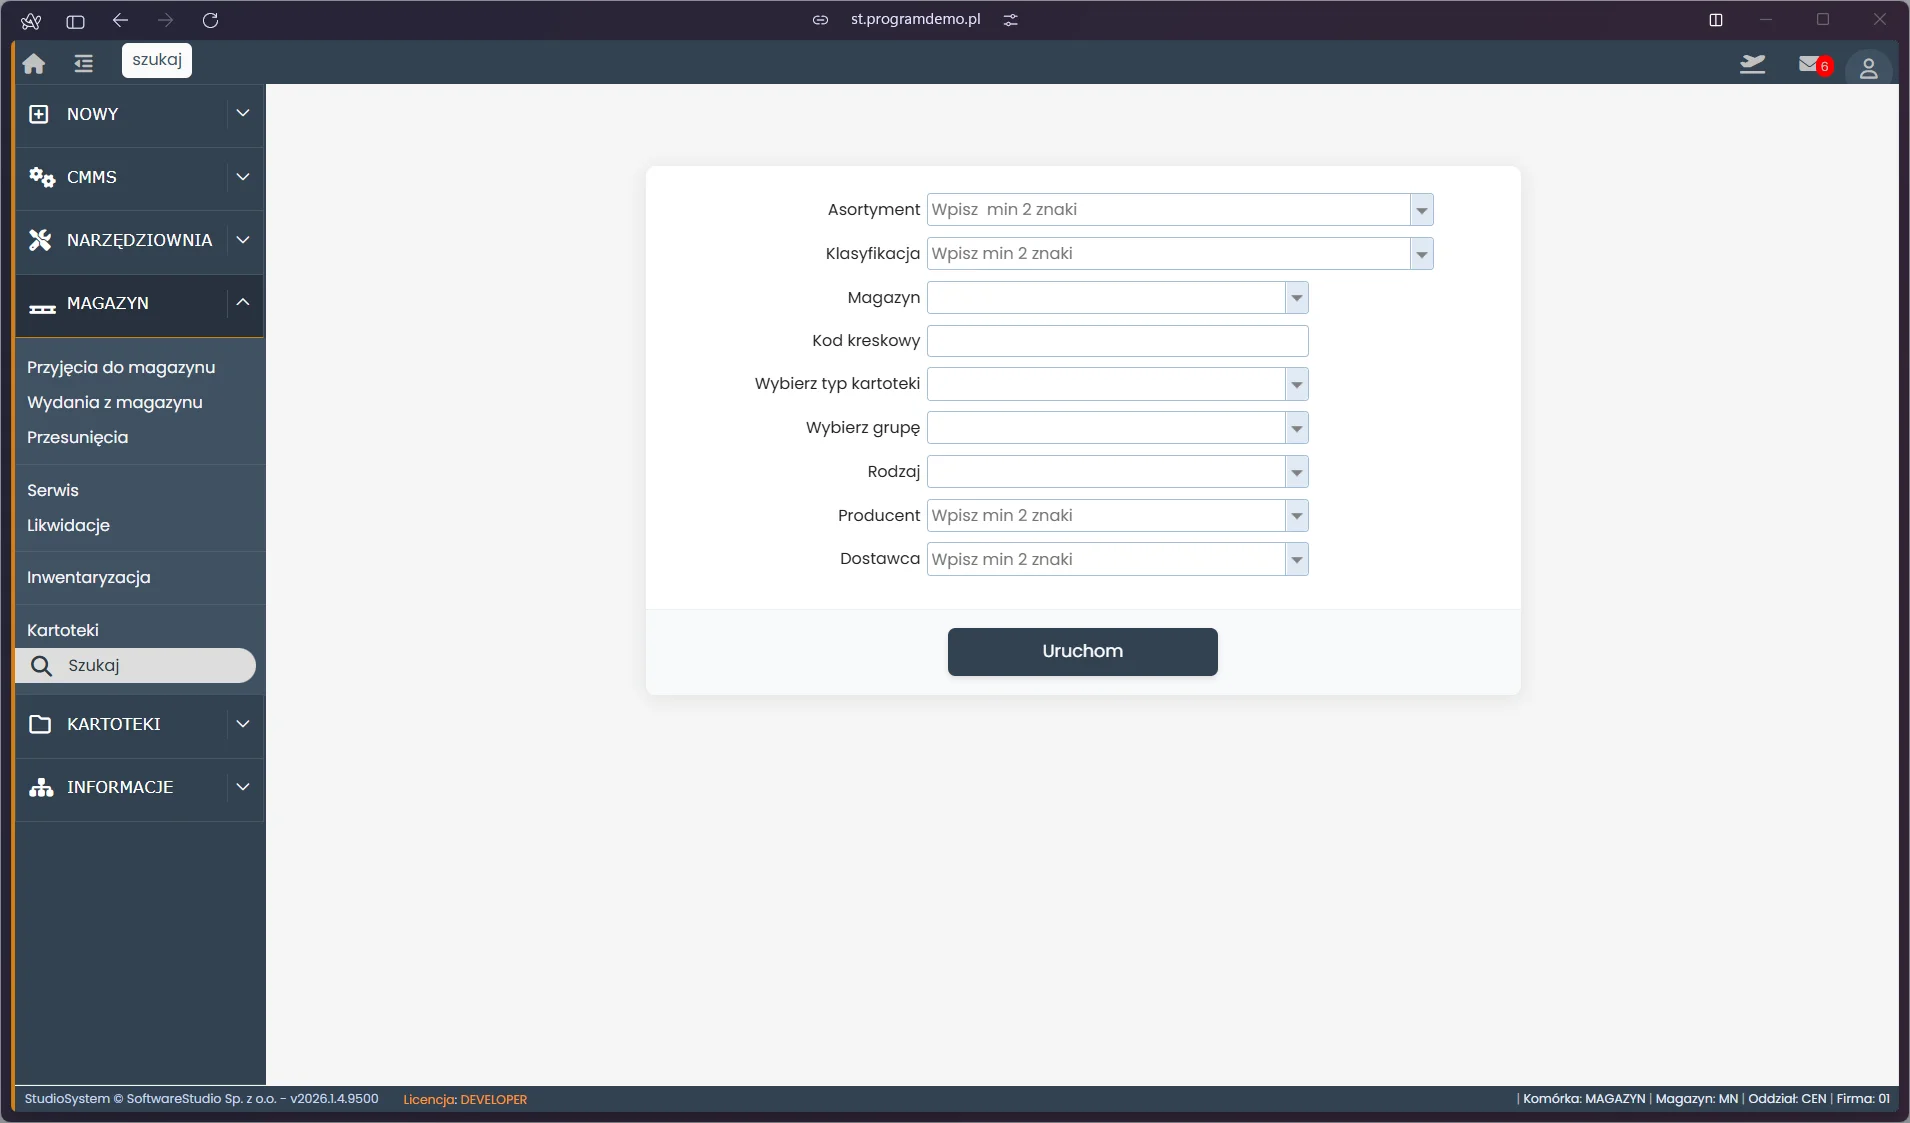Open the user profile icon

tap(1868, 68)
